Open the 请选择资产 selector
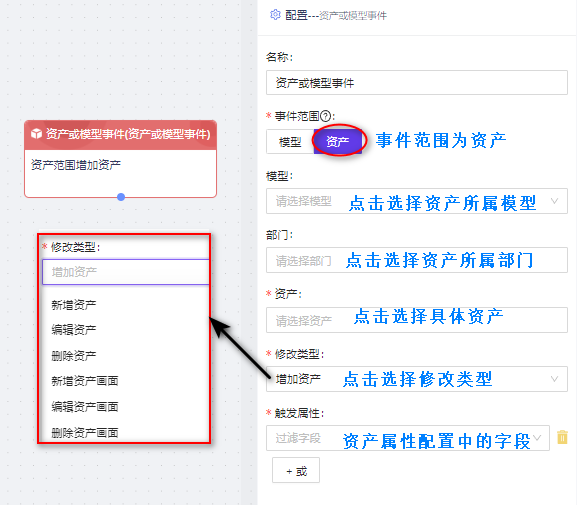This screenshot has width=577, height=505. pos(417,320)
